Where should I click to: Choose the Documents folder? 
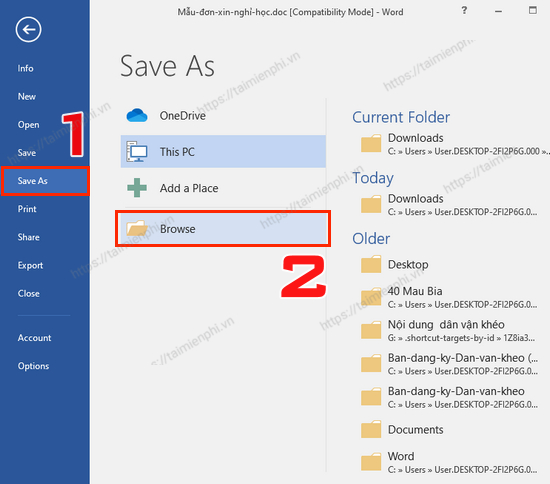[416, 430]
